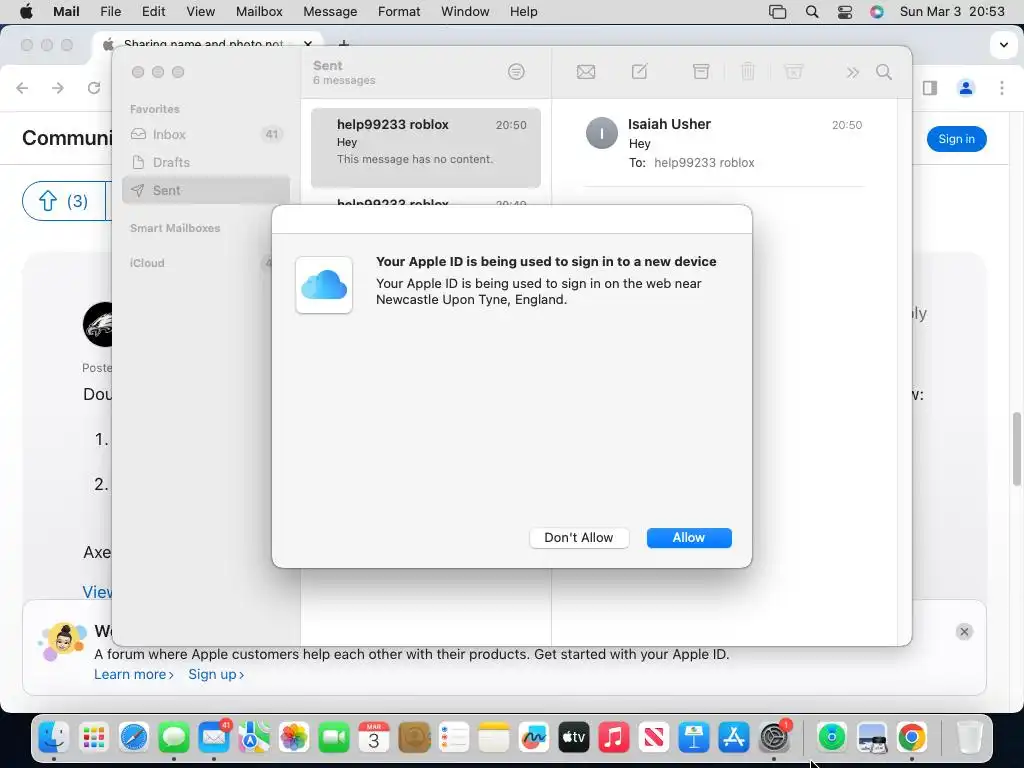Click the date and time in the menu bar
1024x768 pixels.
[x=952, y=12]
